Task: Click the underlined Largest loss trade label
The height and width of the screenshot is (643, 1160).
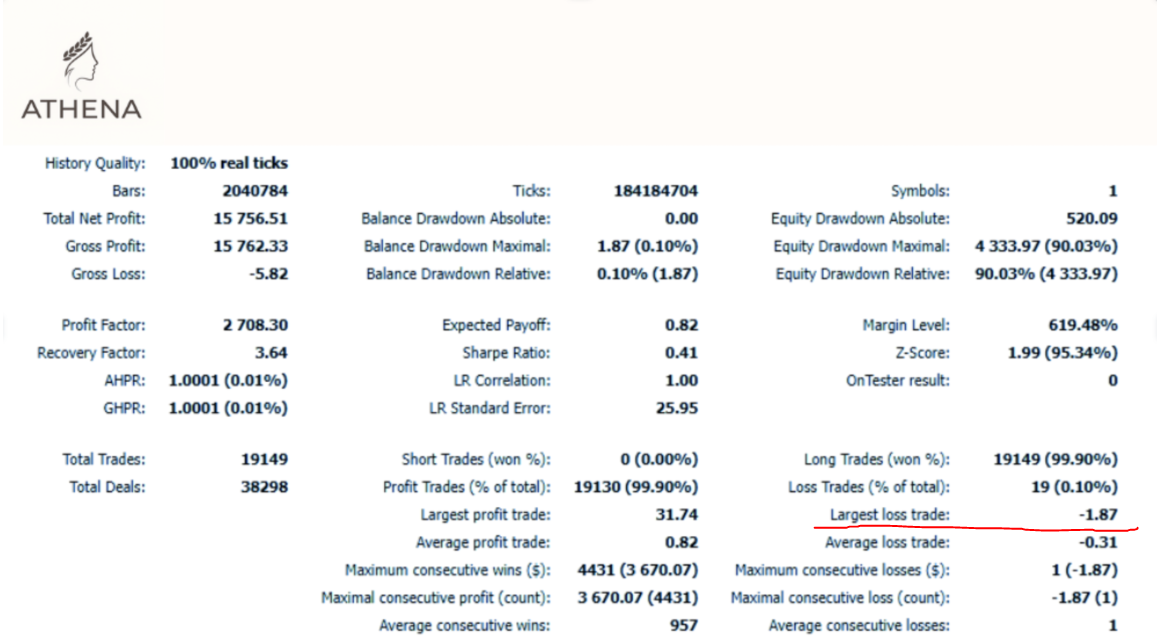Action: [889, 515]
